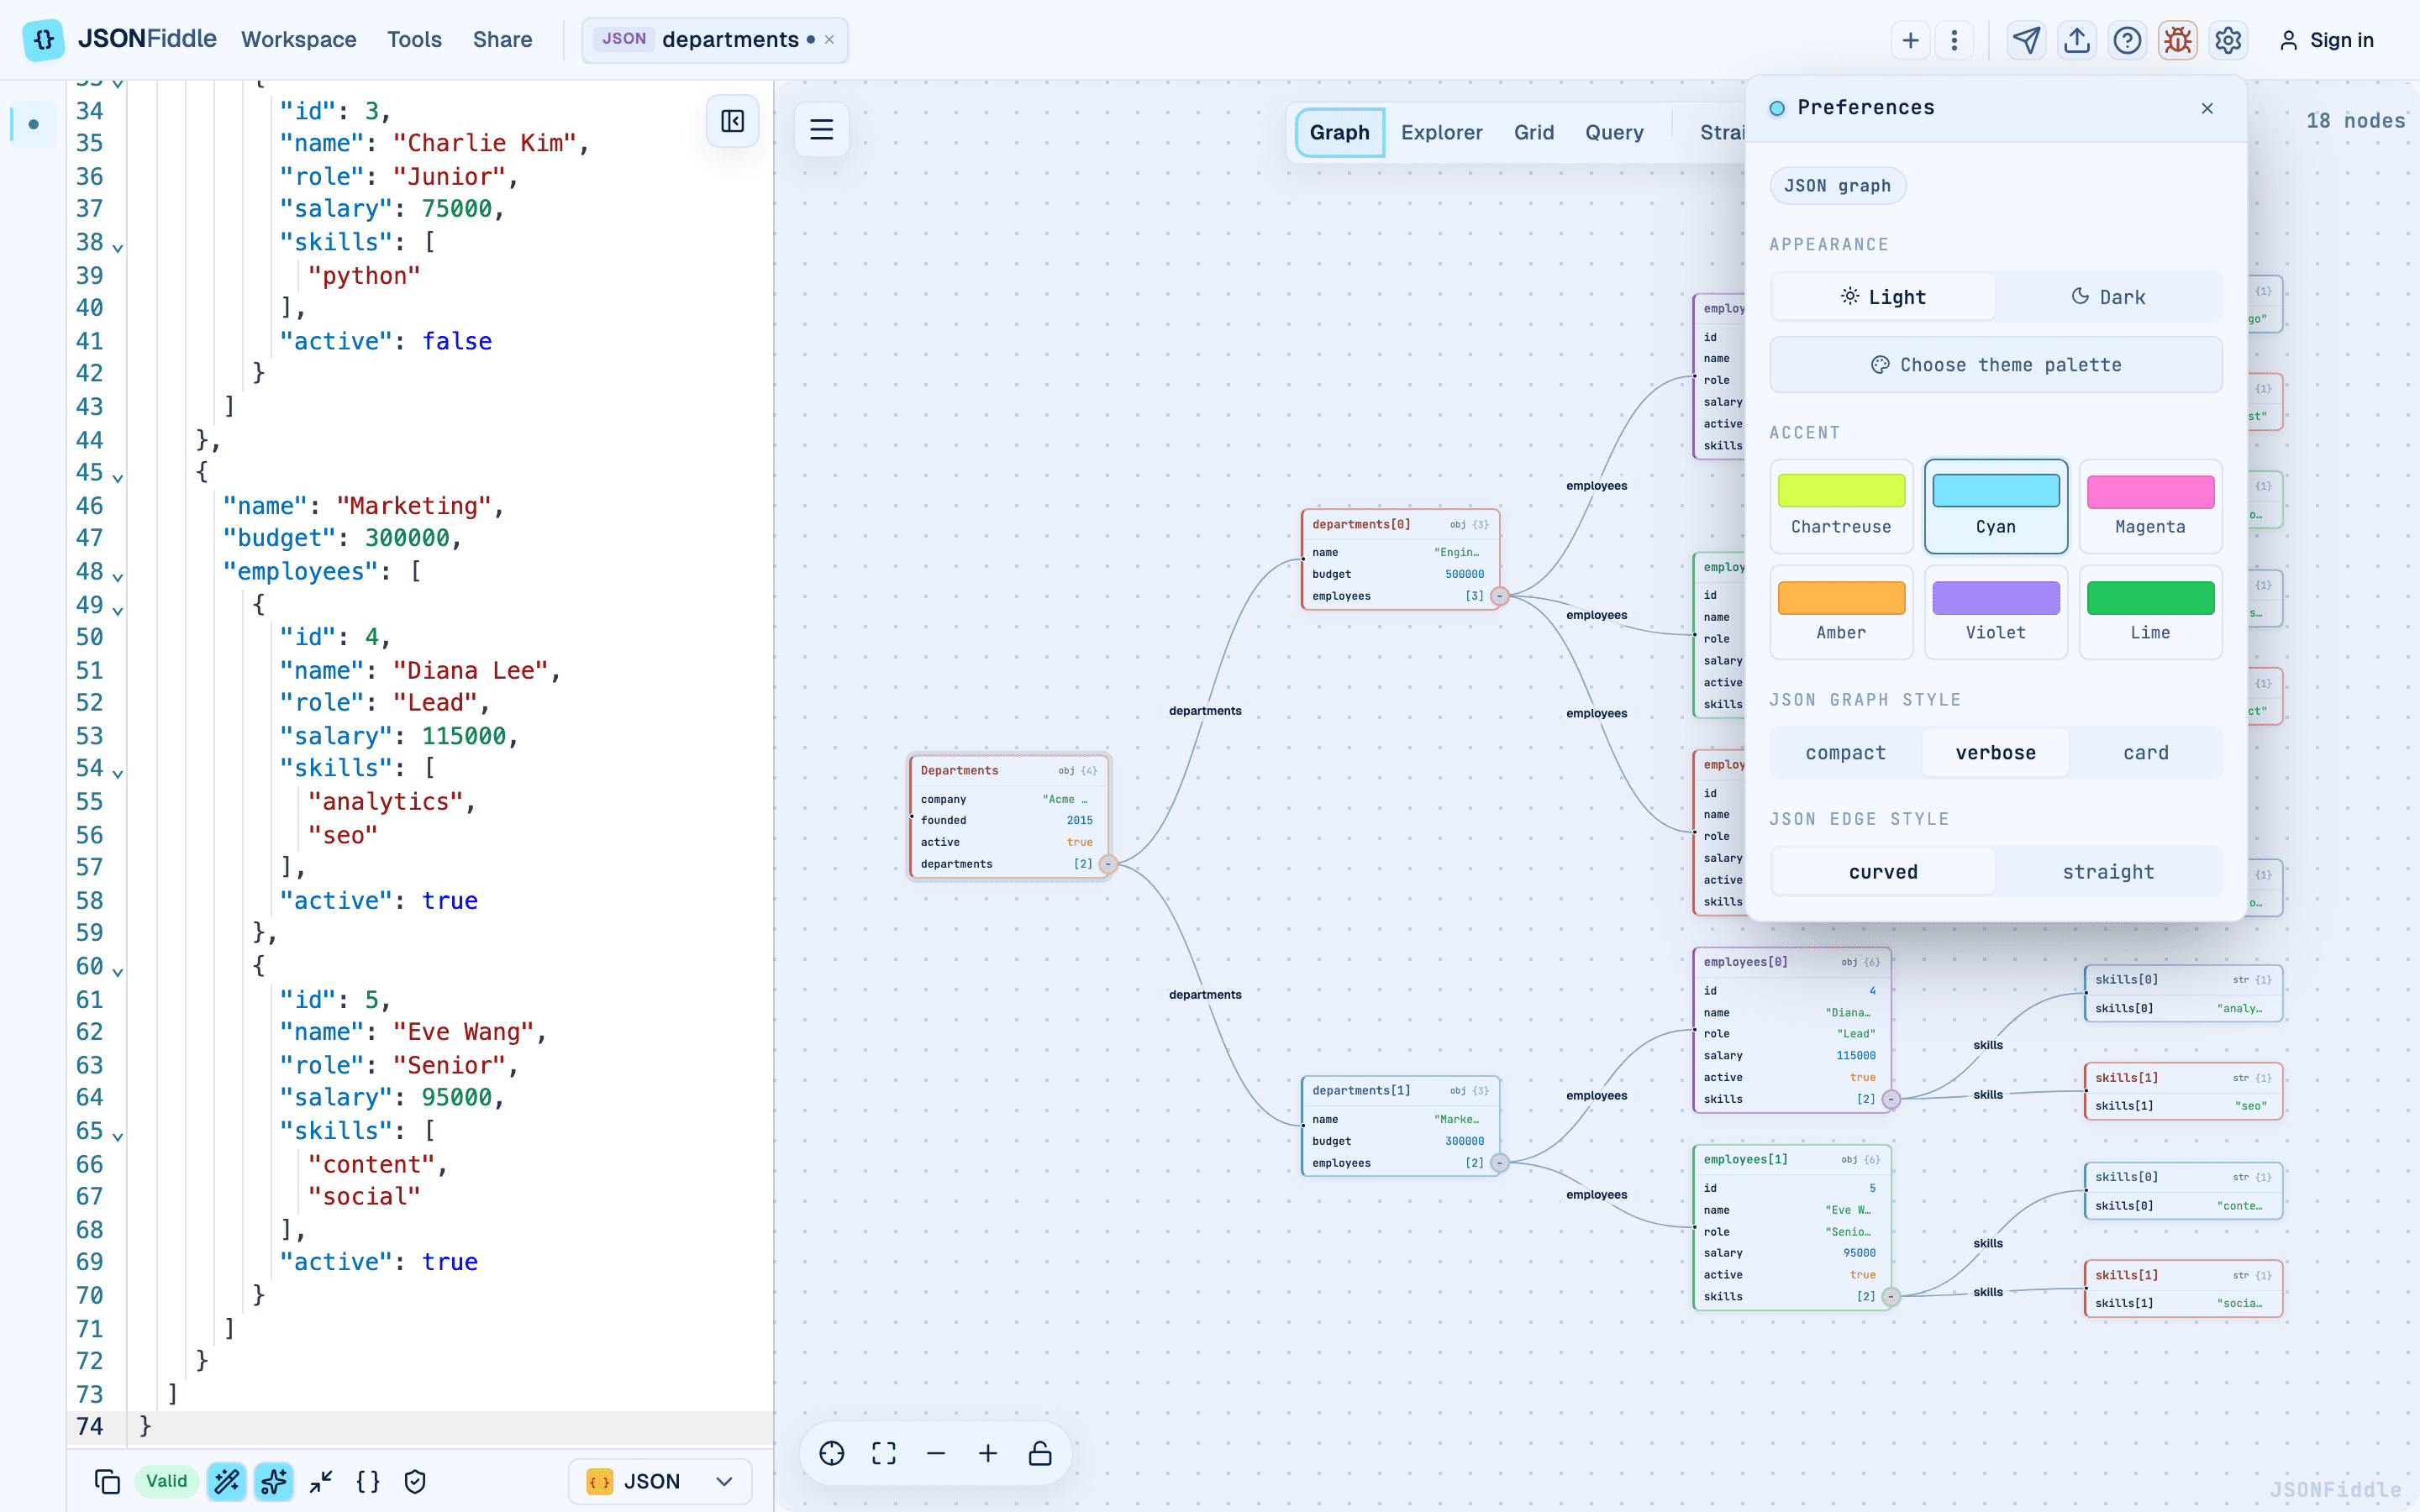2420x1512 pixels.
Task: Fold code at line 38
Action: pos(118,247)
